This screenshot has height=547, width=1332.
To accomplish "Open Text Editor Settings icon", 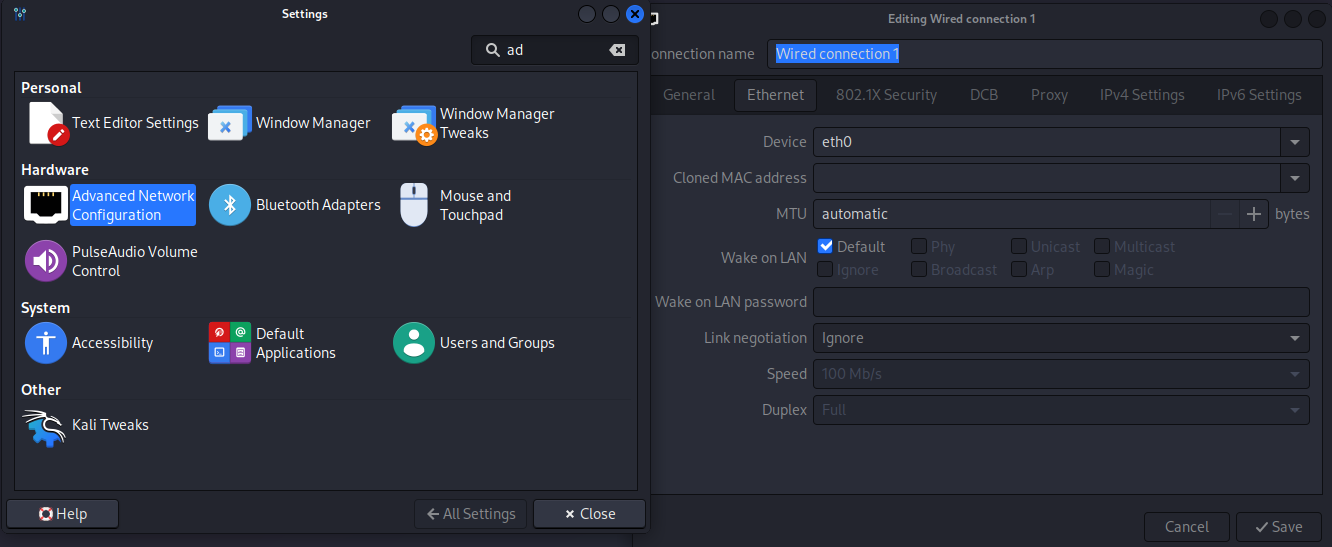I will [x=46, y=123].
